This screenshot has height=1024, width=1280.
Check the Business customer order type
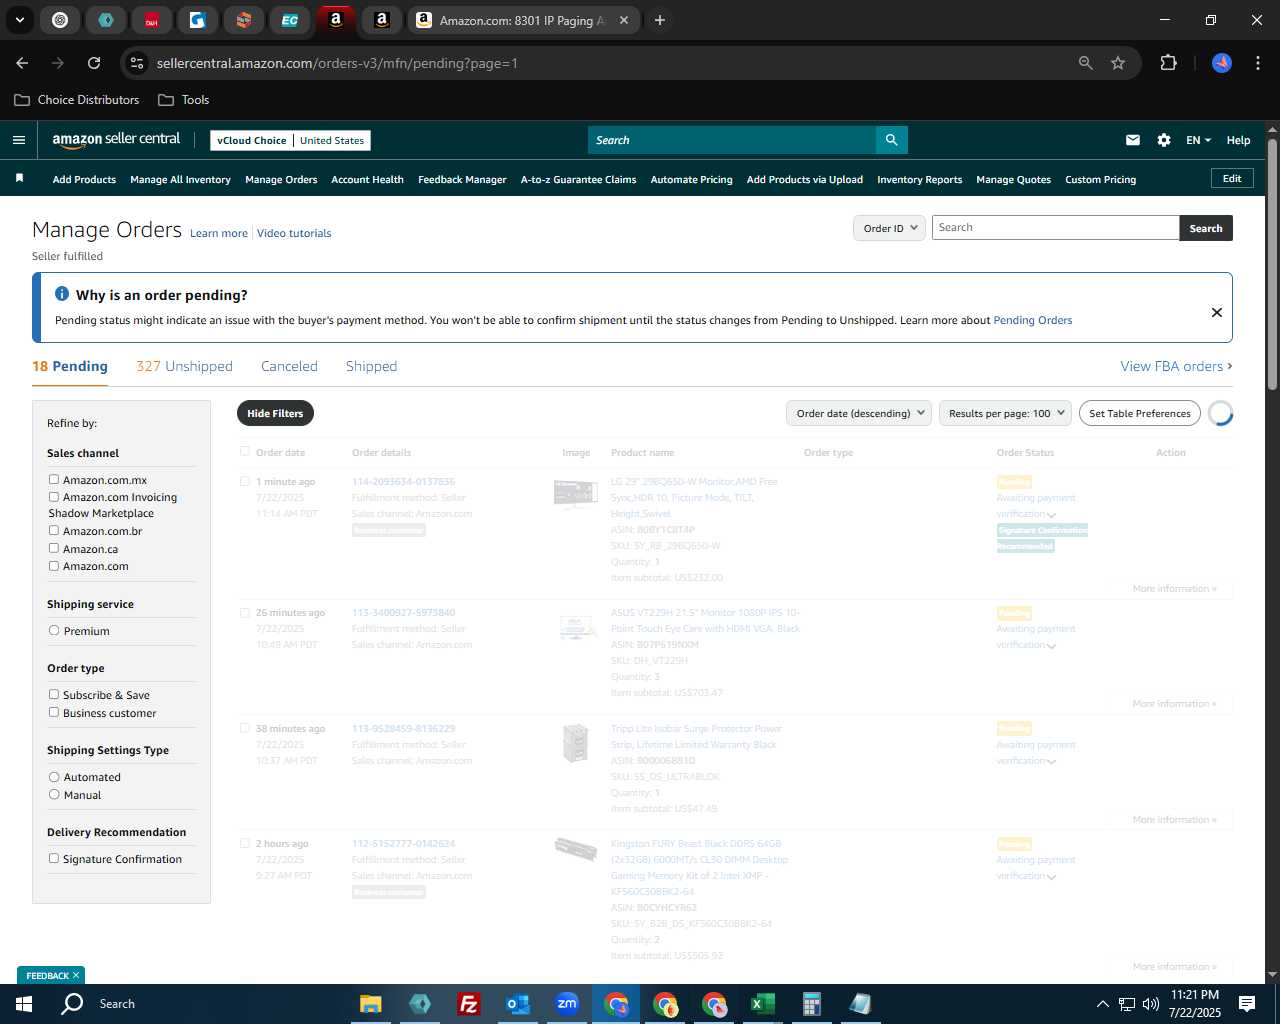[x=54, y=713]
